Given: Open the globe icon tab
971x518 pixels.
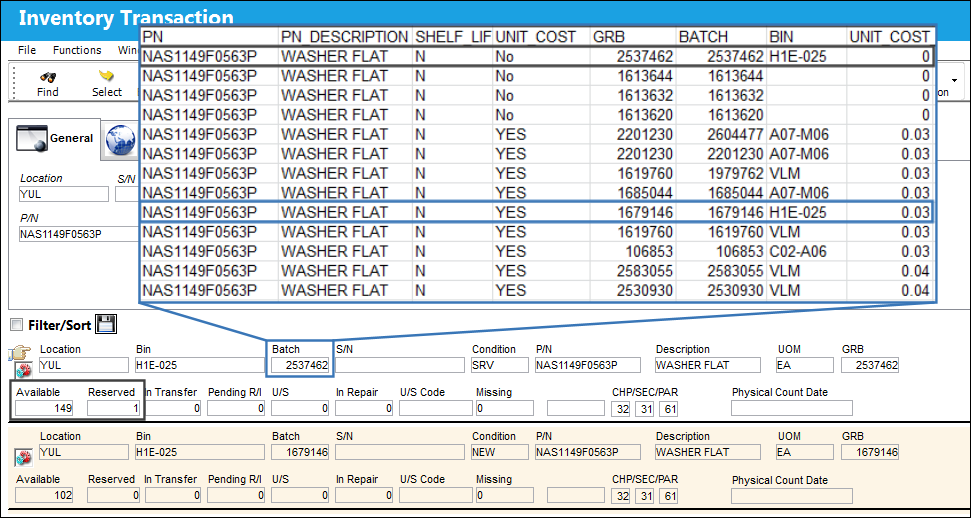Looking at the screenshot, I should point(120,139).
